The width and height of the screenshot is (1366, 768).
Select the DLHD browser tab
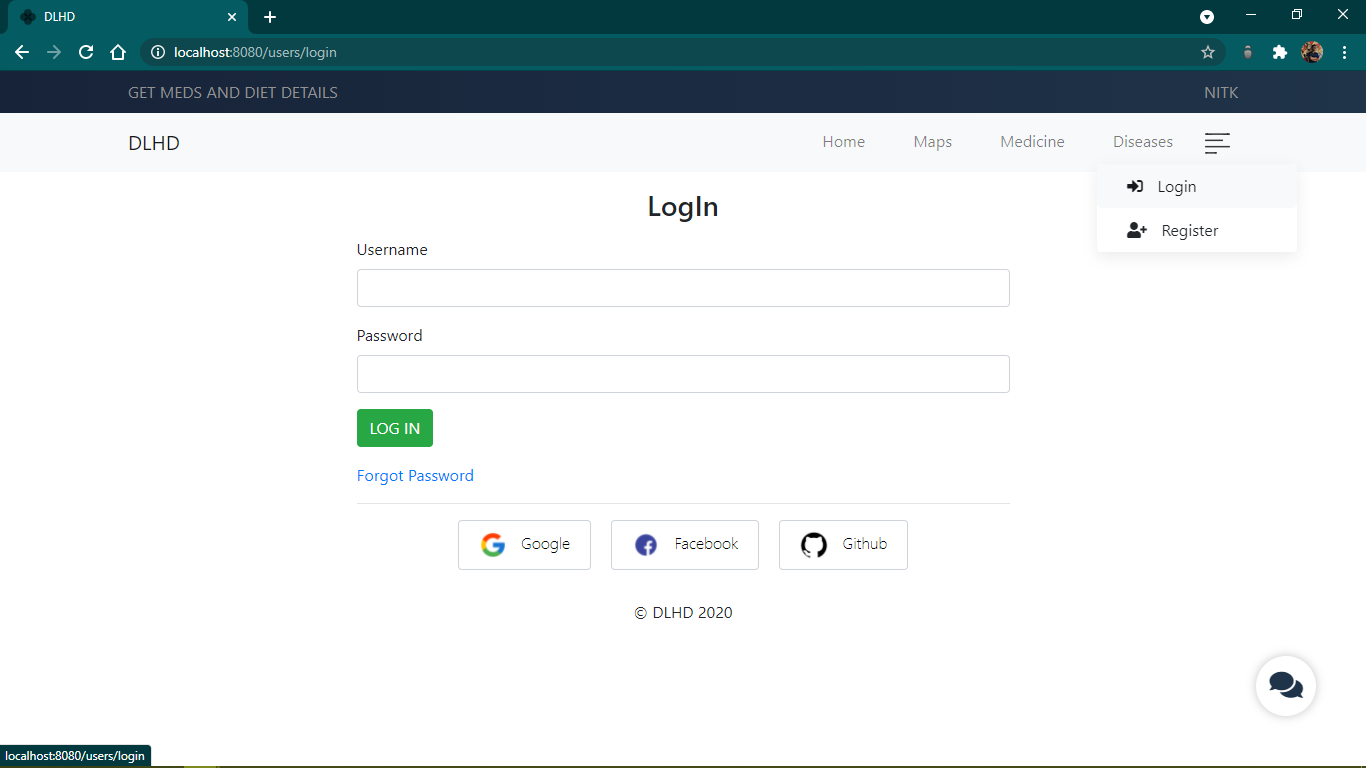[127, 17]
